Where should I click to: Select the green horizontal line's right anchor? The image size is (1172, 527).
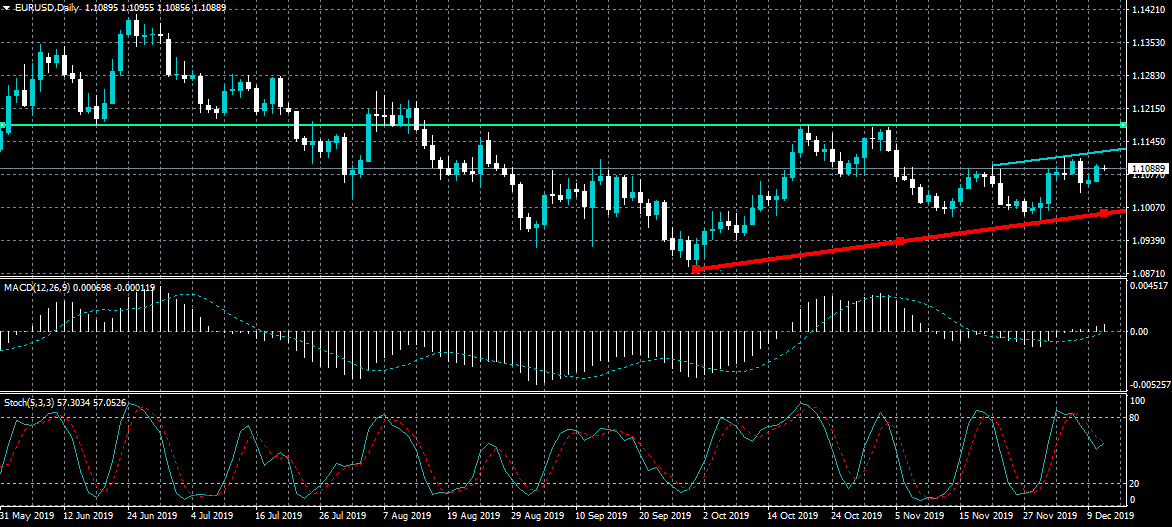click(1123, 125)
